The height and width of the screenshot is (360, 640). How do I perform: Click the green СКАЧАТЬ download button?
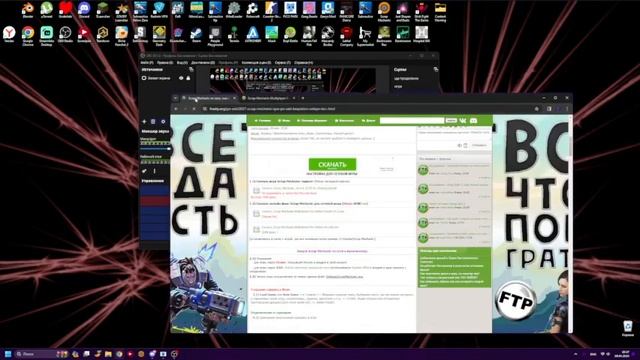coord(332,164)
